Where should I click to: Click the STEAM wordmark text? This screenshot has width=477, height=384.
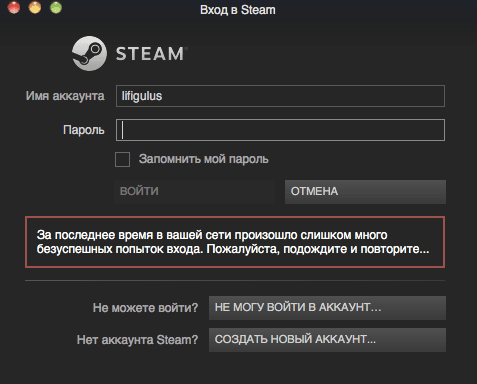[150, 54]
